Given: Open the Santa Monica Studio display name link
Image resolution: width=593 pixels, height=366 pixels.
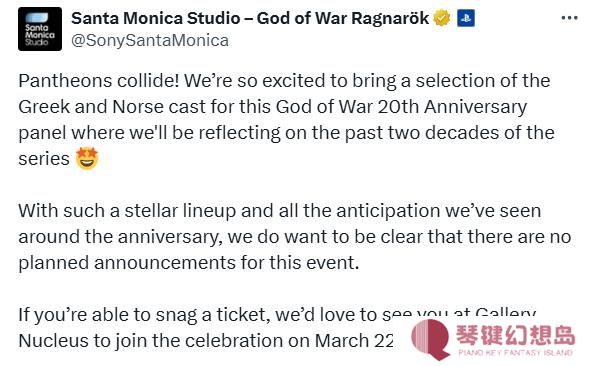Looking at the screenshot, I should click(250, 18).
